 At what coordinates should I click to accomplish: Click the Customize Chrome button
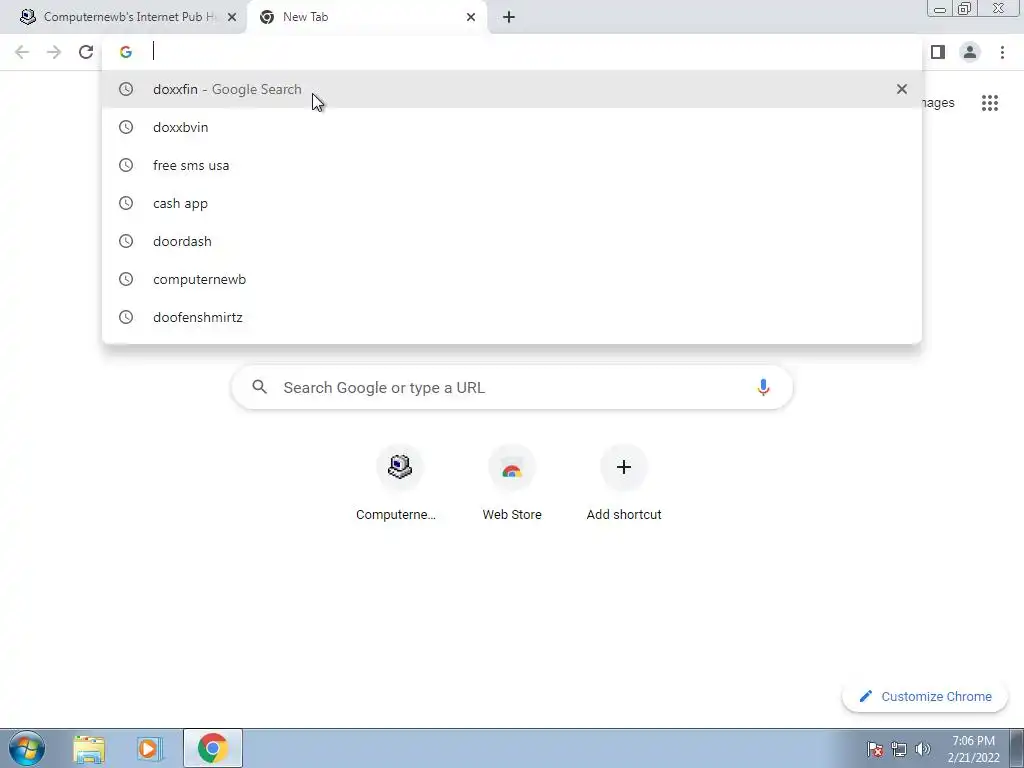[925, 696]
